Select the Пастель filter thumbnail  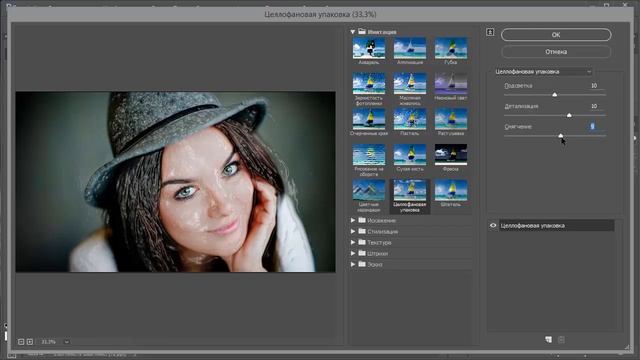click(410, 119)
